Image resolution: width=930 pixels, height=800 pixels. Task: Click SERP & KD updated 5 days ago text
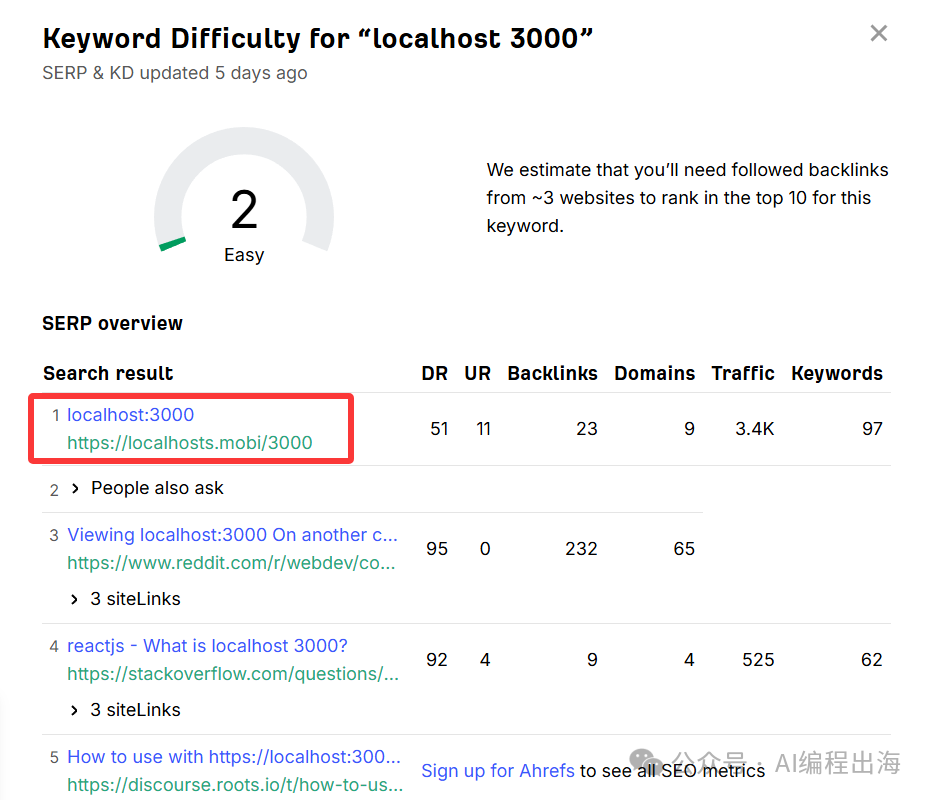tap(175, 73)
